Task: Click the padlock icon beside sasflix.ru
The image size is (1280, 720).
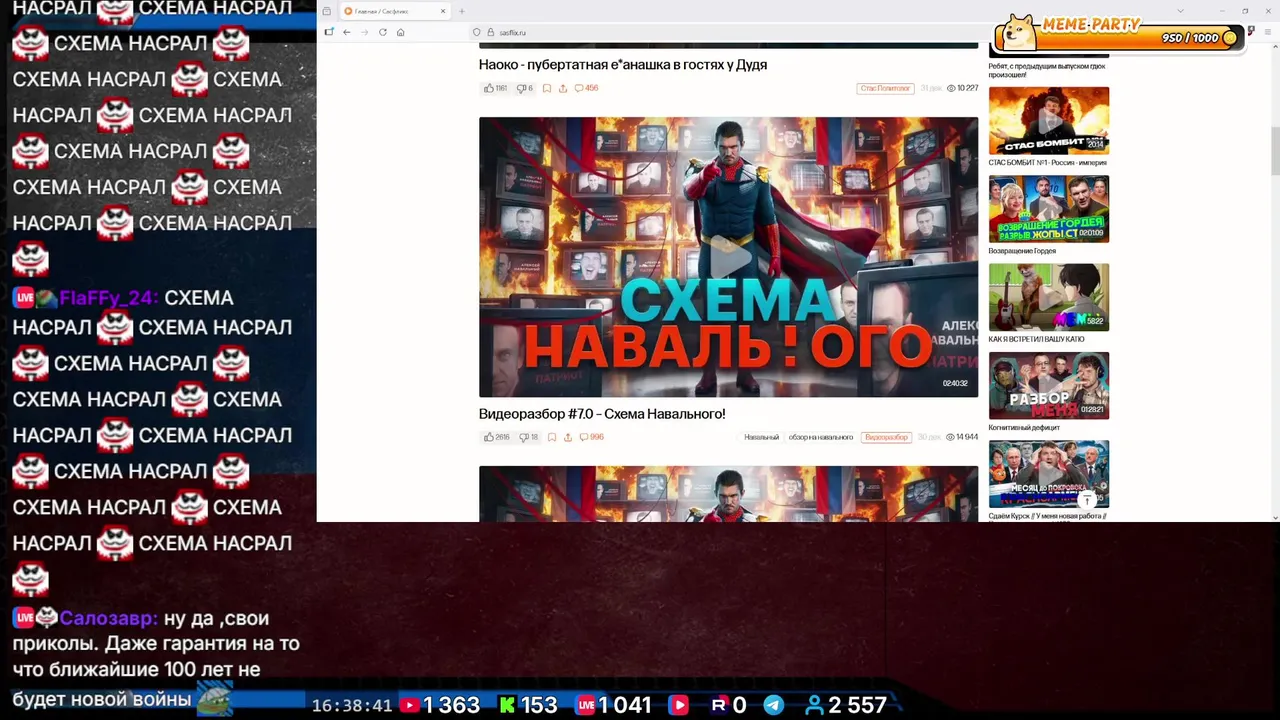Action: point(490,32)
